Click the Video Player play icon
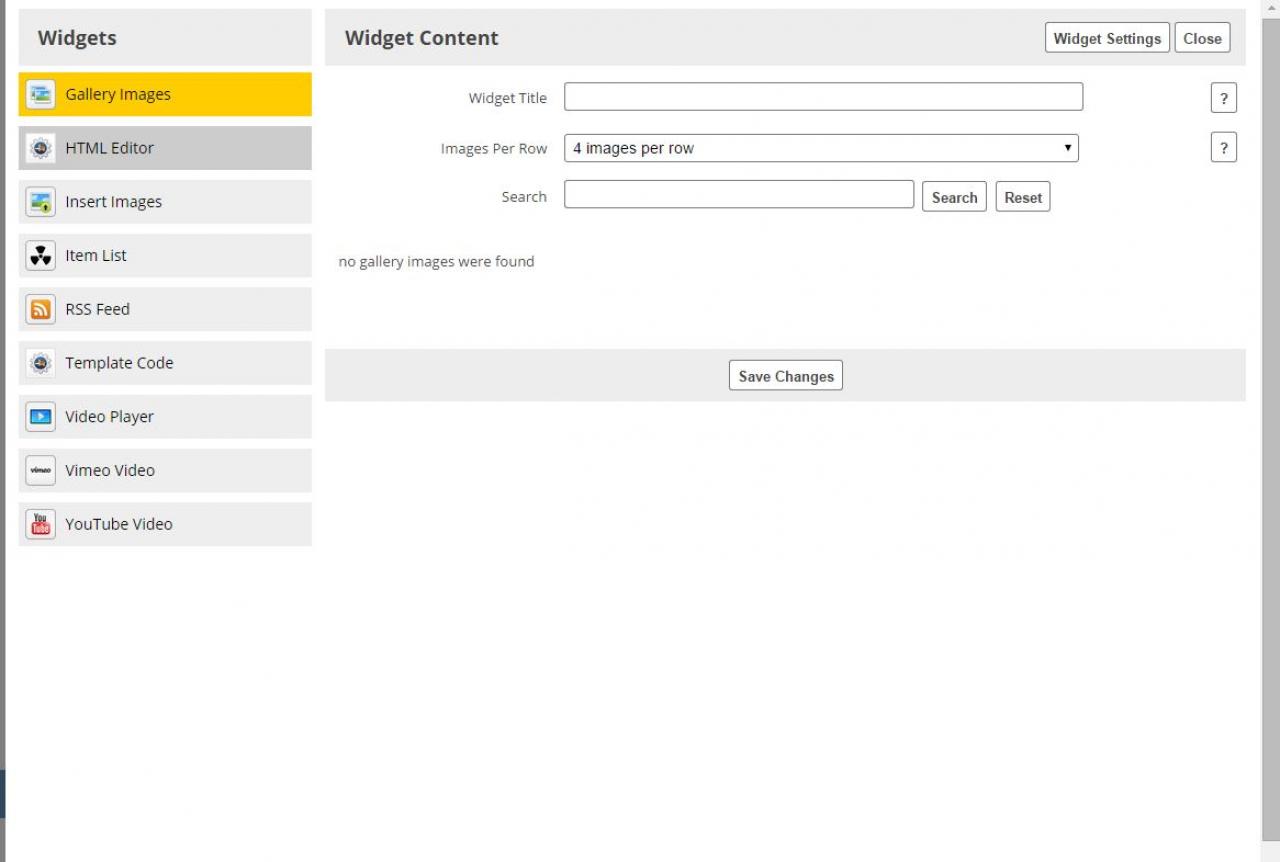 tap(41, 417)
